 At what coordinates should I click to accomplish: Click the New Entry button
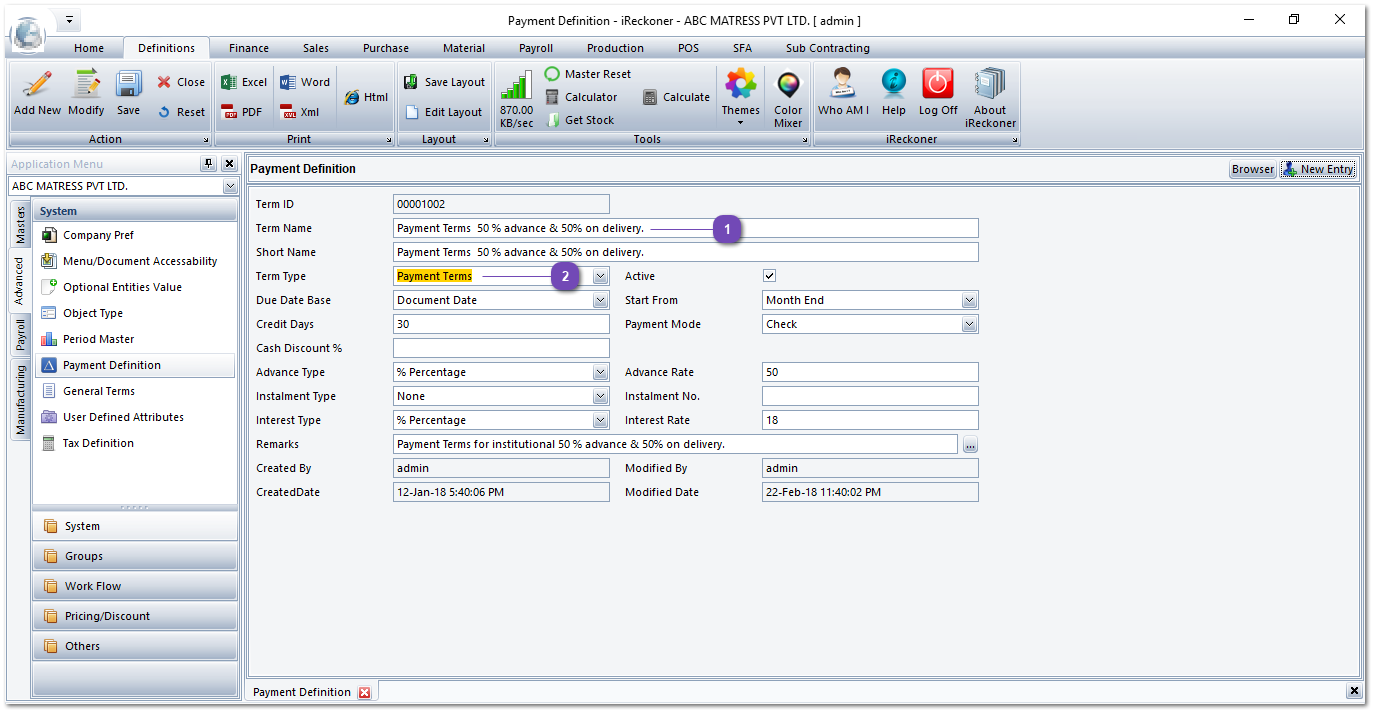tap(1318, 169)
